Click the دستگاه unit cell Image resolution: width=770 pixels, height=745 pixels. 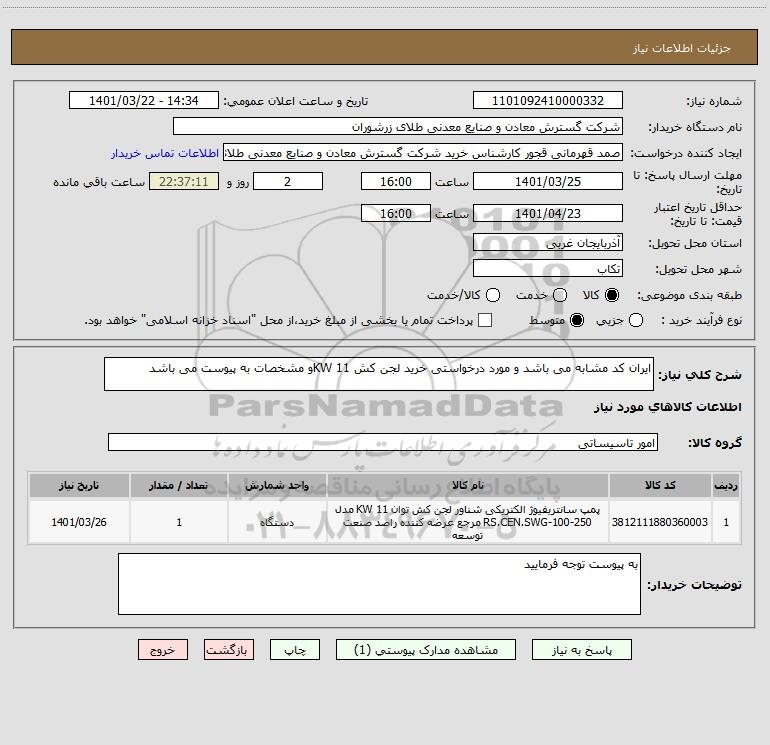277,522
